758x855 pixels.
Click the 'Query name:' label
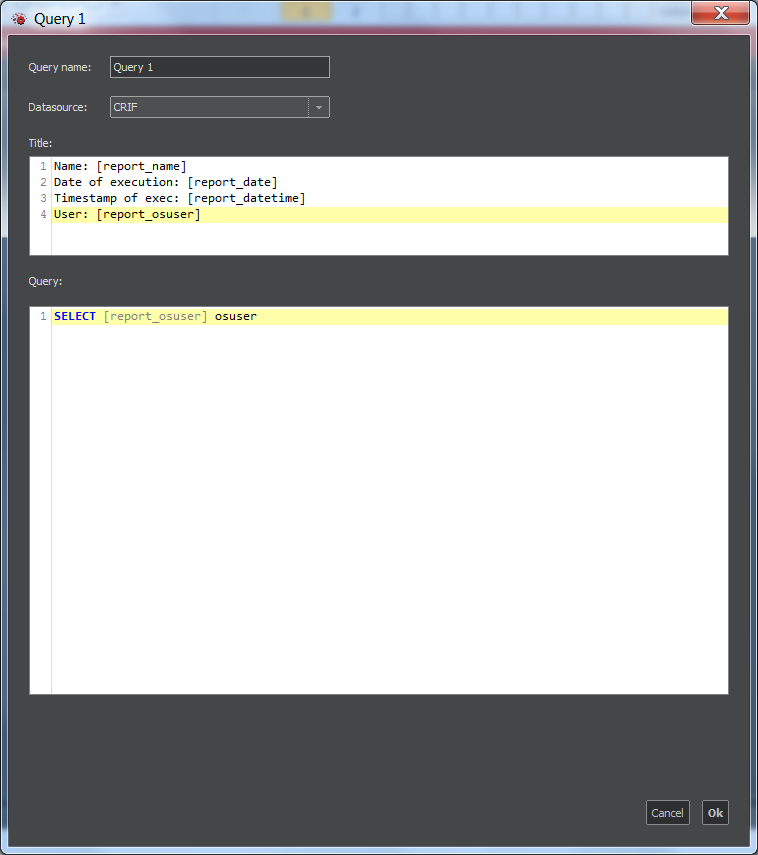point(60,67)
